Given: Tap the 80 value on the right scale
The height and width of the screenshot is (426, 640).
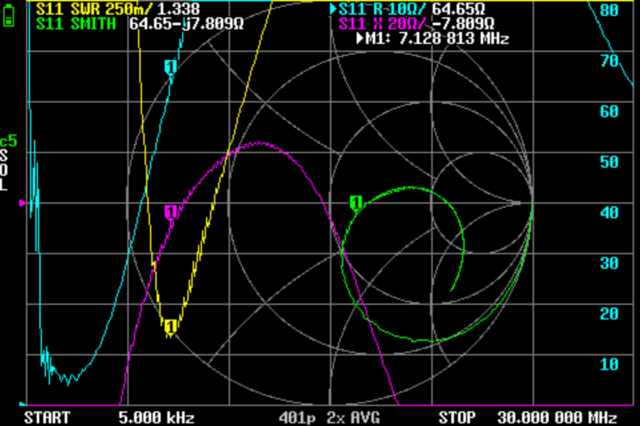Looking at the screenshot, I should [608, 10].
